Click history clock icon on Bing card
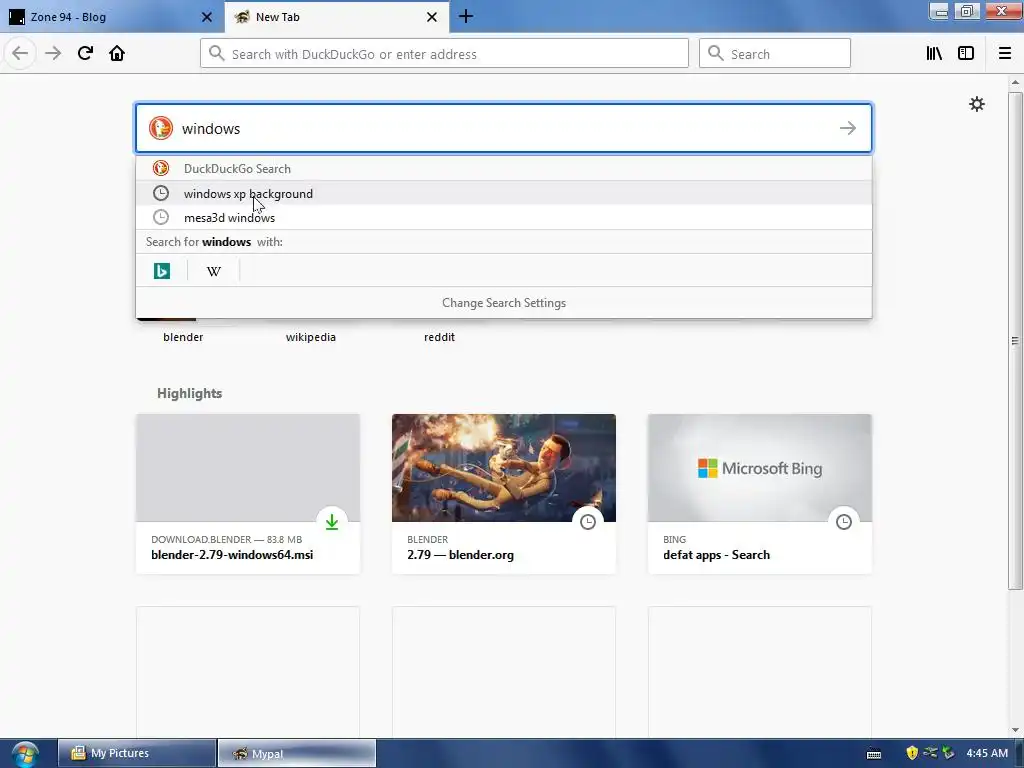Image resolution: width=1024 pixels, height=768 pixels. pos(844,522)
